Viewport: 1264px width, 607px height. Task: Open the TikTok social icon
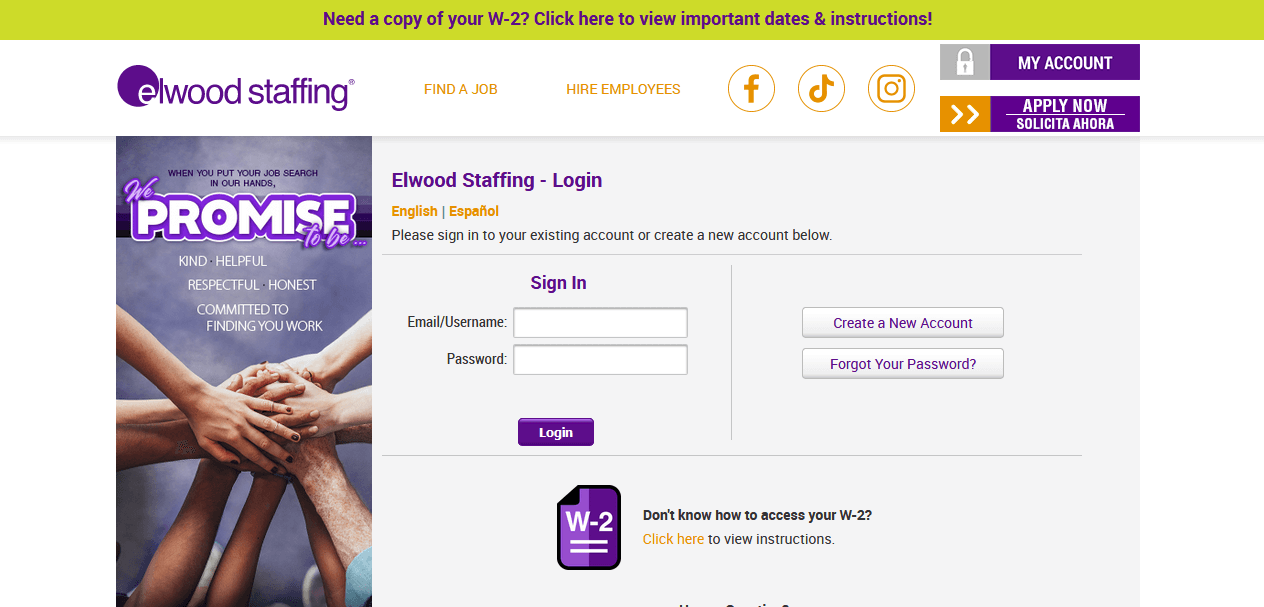[821, 89]
